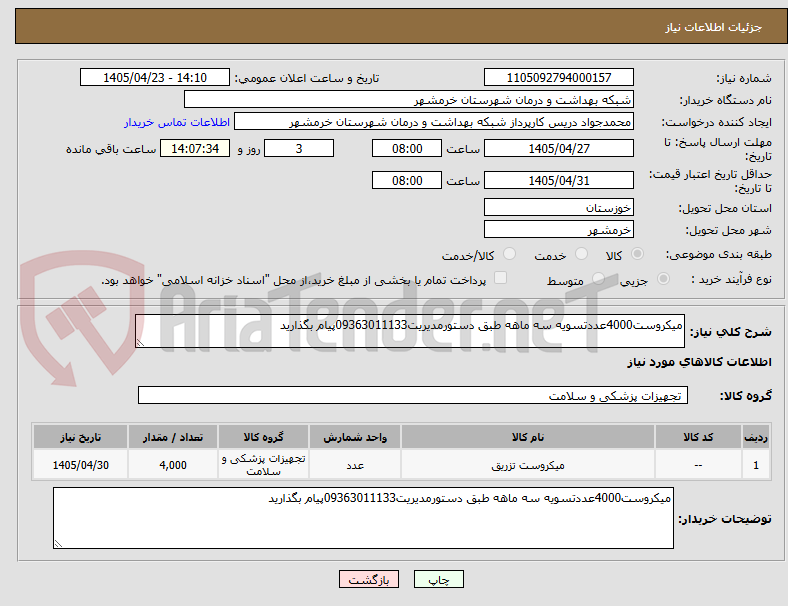The width and height of the screenshot is (788, 606).
Task: Click the remaining days field showing 3
Action: pos(299,148)
